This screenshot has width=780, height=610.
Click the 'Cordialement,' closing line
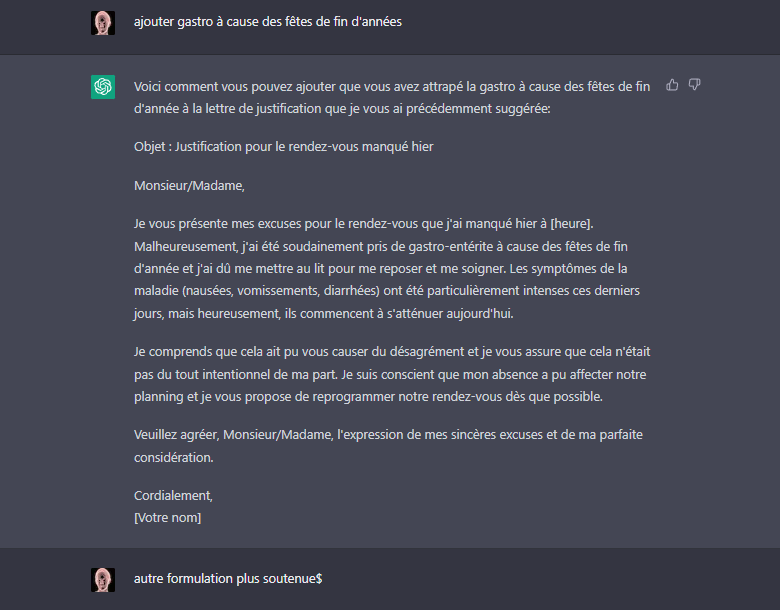tap(173, 496)
